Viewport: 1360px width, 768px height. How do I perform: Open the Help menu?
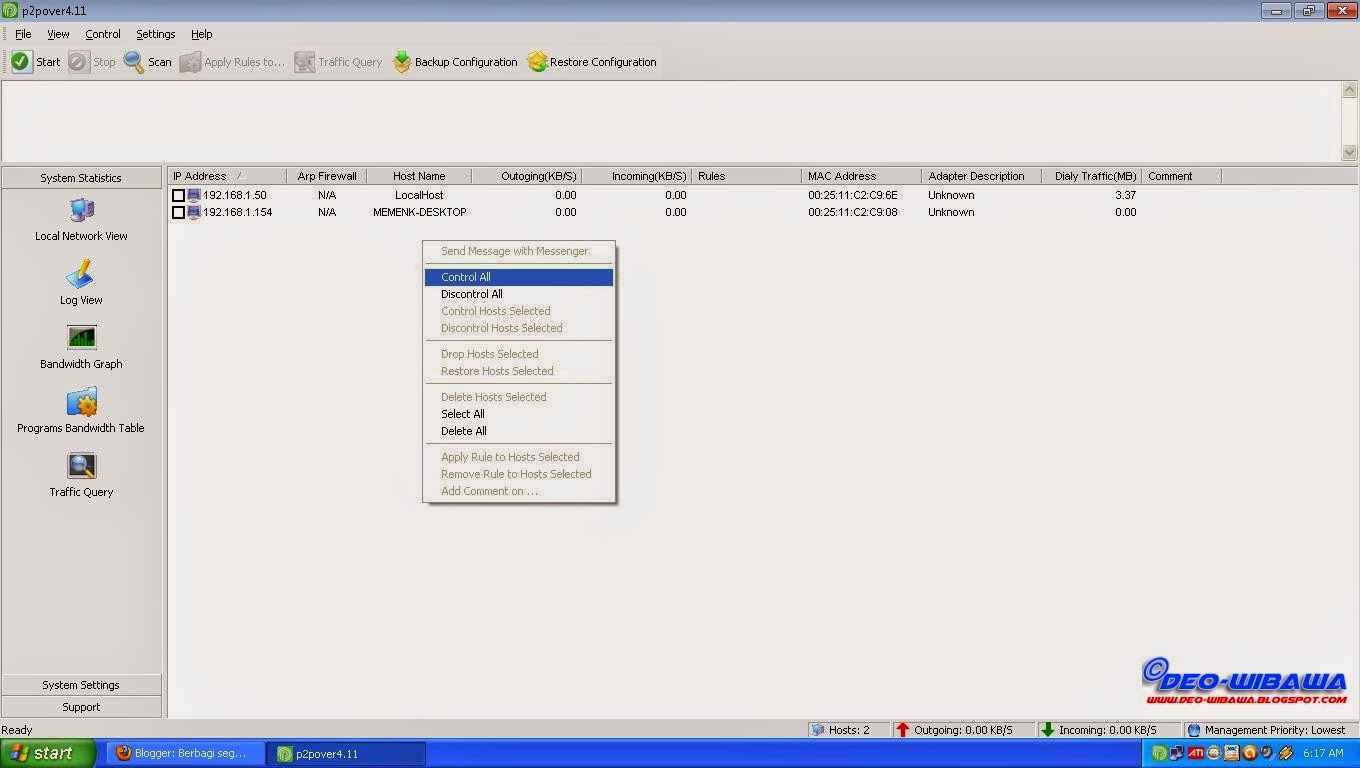click(202, 34)
